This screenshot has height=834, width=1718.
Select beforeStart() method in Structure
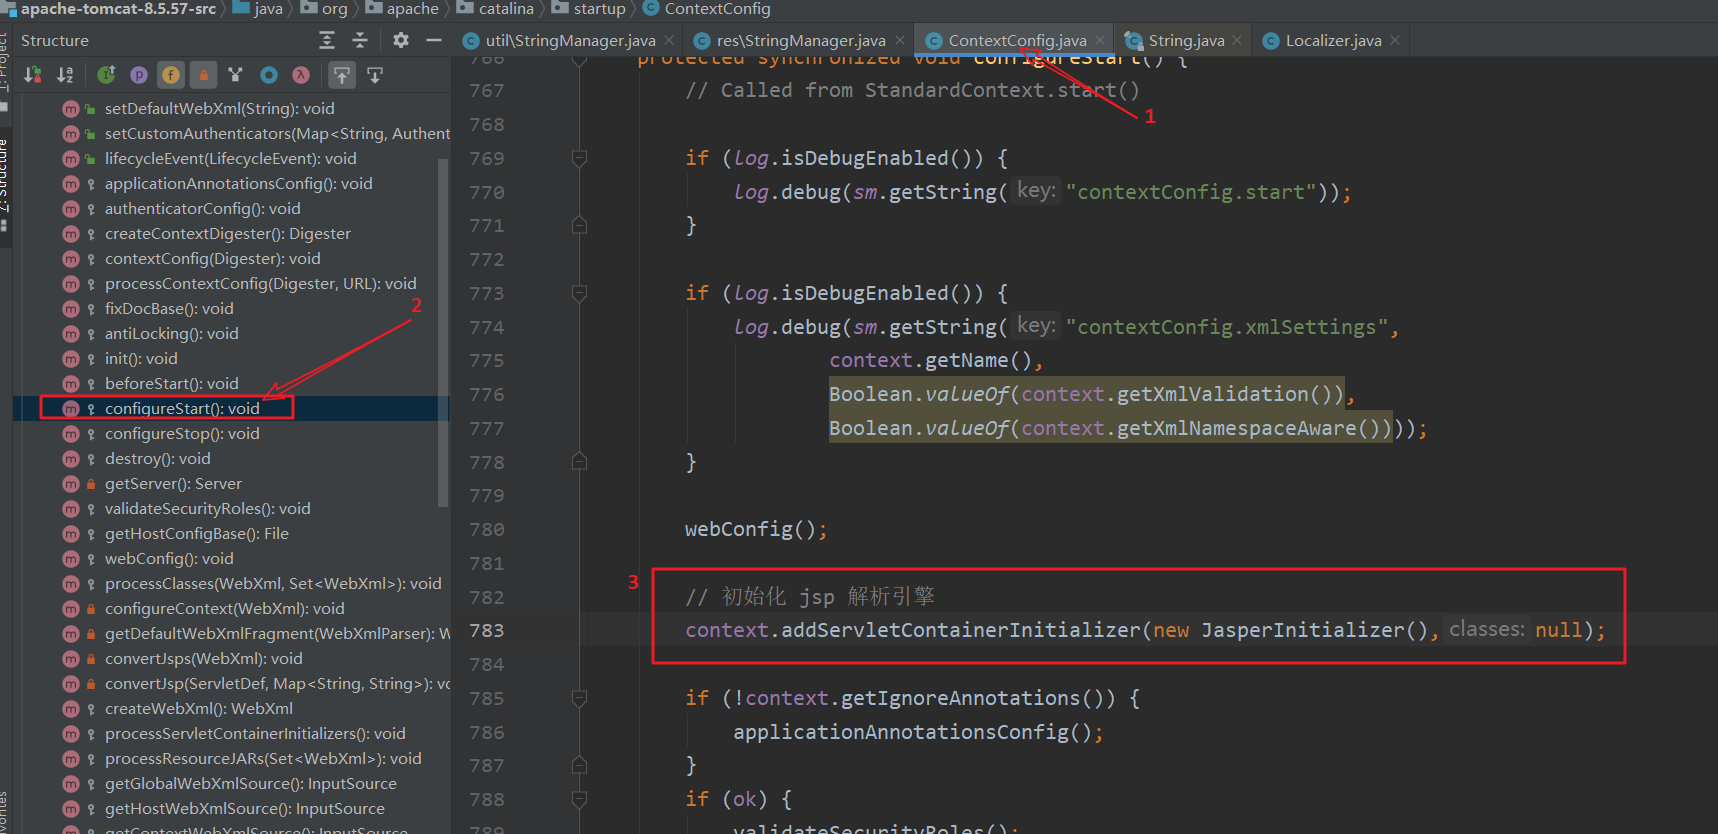pos(171,383)
